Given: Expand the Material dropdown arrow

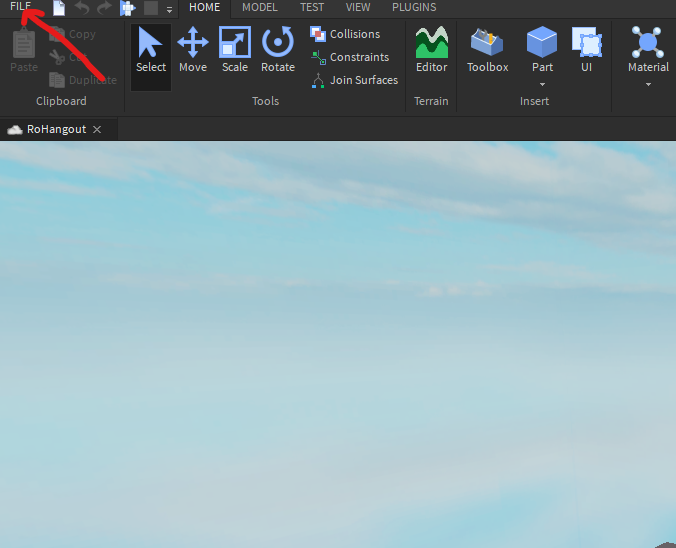Looking at the screenshot, I should click(x=648, y=85).
